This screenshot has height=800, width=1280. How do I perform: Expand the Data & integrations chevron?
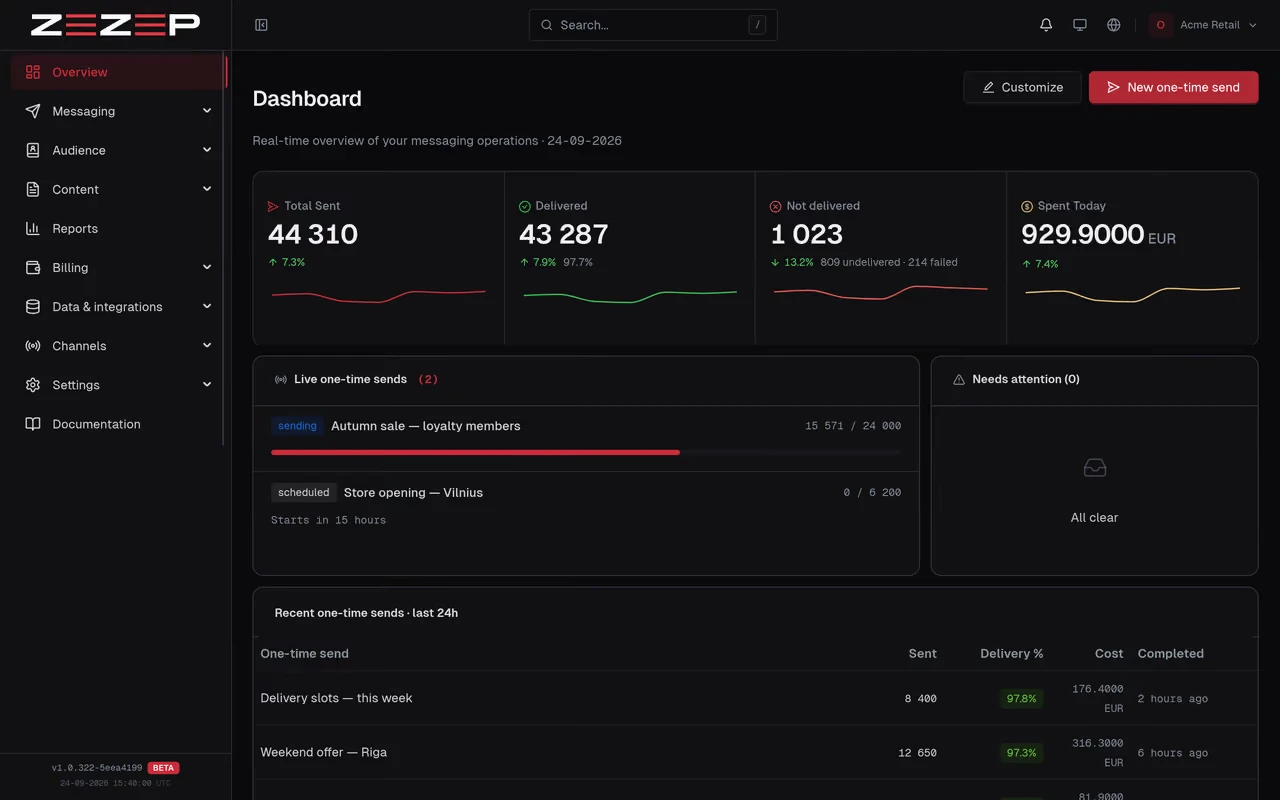(207, 306)
